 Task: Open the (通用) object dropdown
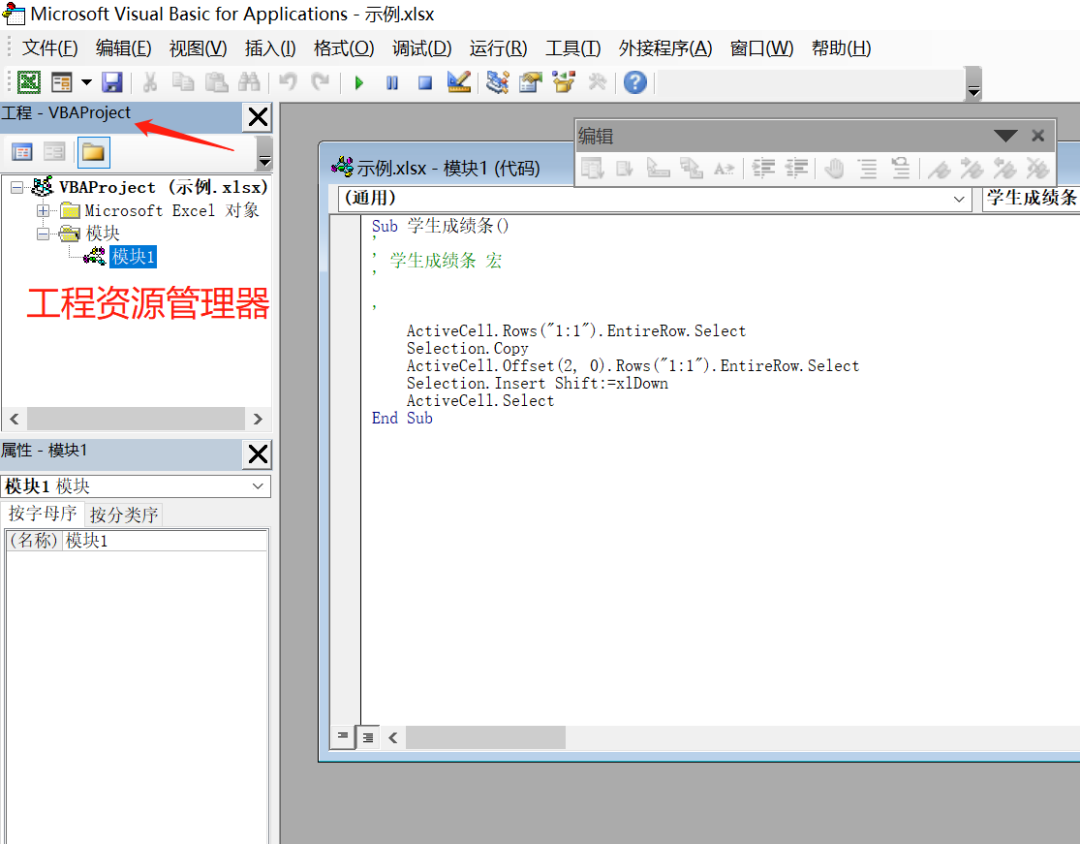tap(654, 198)
